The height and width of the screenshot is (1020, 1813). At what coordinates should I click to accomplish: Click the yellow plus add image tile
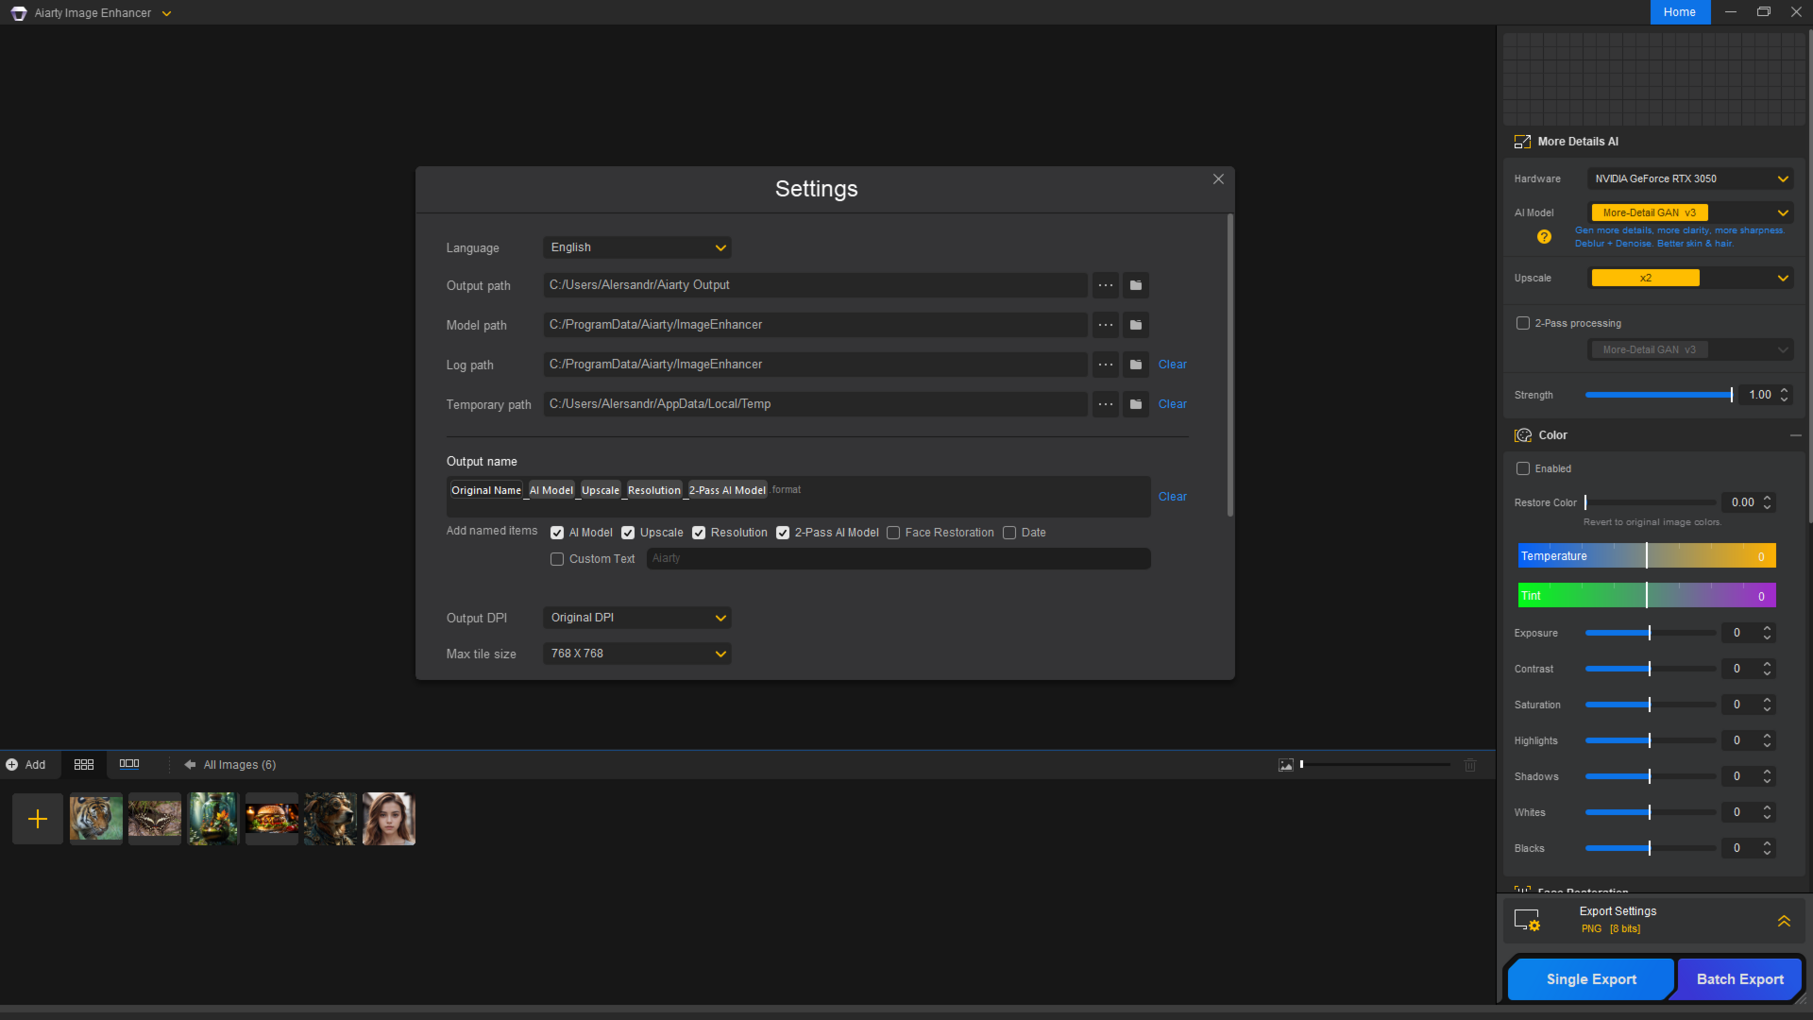pyautogui.click(x=38, y=819)
